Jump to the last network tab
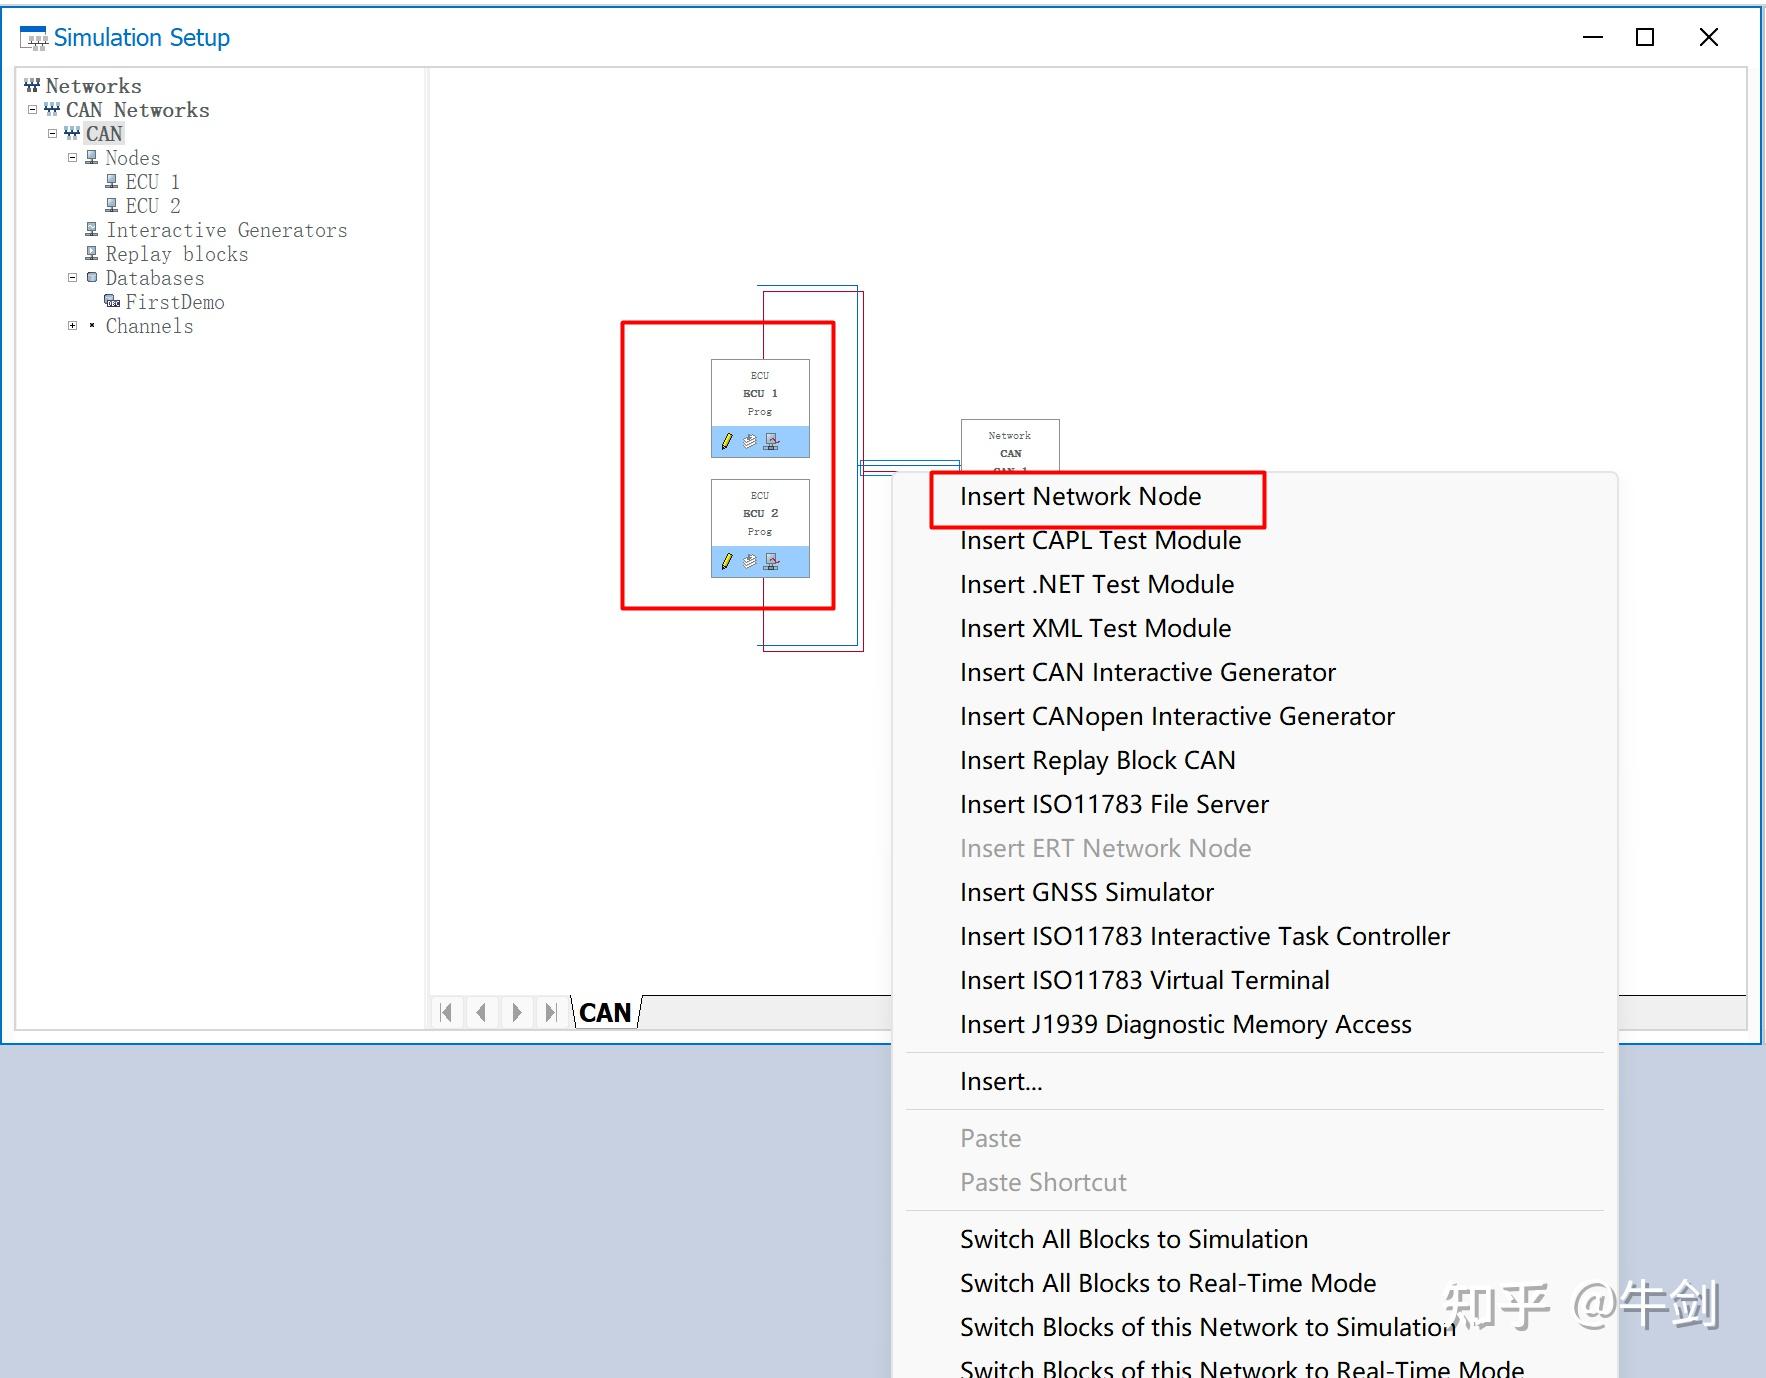This screenshot has width=1766, height=1378. pos(550,1012)
